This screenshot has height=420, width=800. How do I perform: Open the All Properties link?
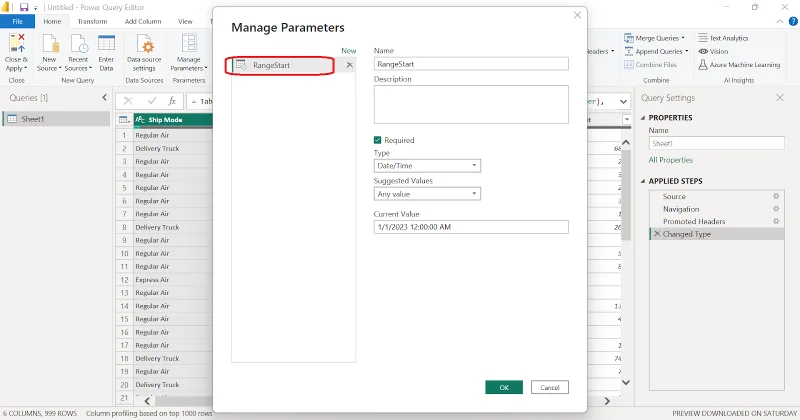(x=670, y=160)
